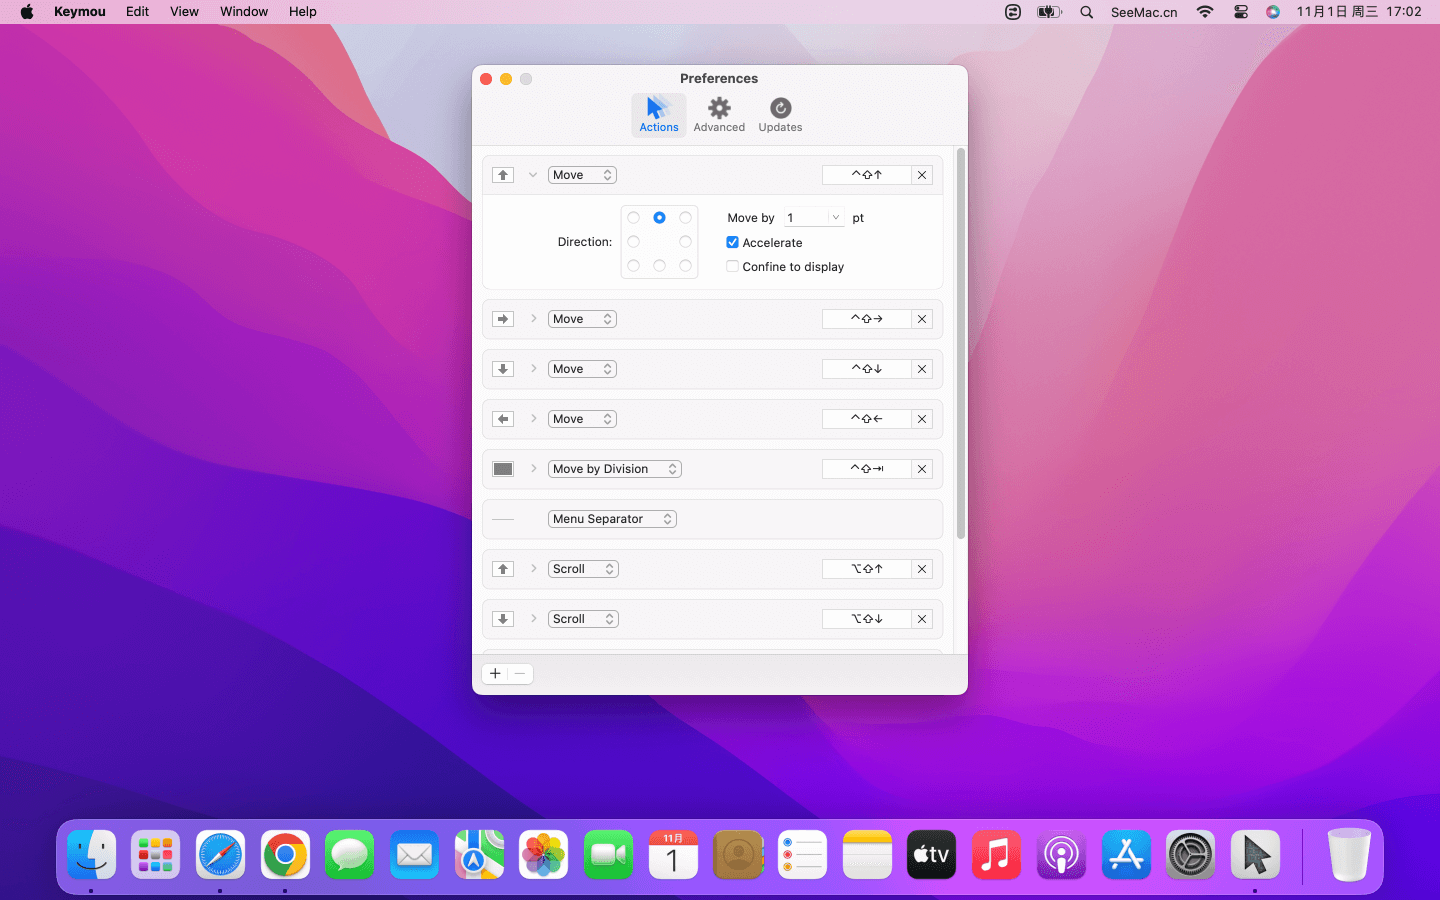Viewport: 1440px width, 900px height.
Task: Click the Move by value input field
Action: coord(808,217)
